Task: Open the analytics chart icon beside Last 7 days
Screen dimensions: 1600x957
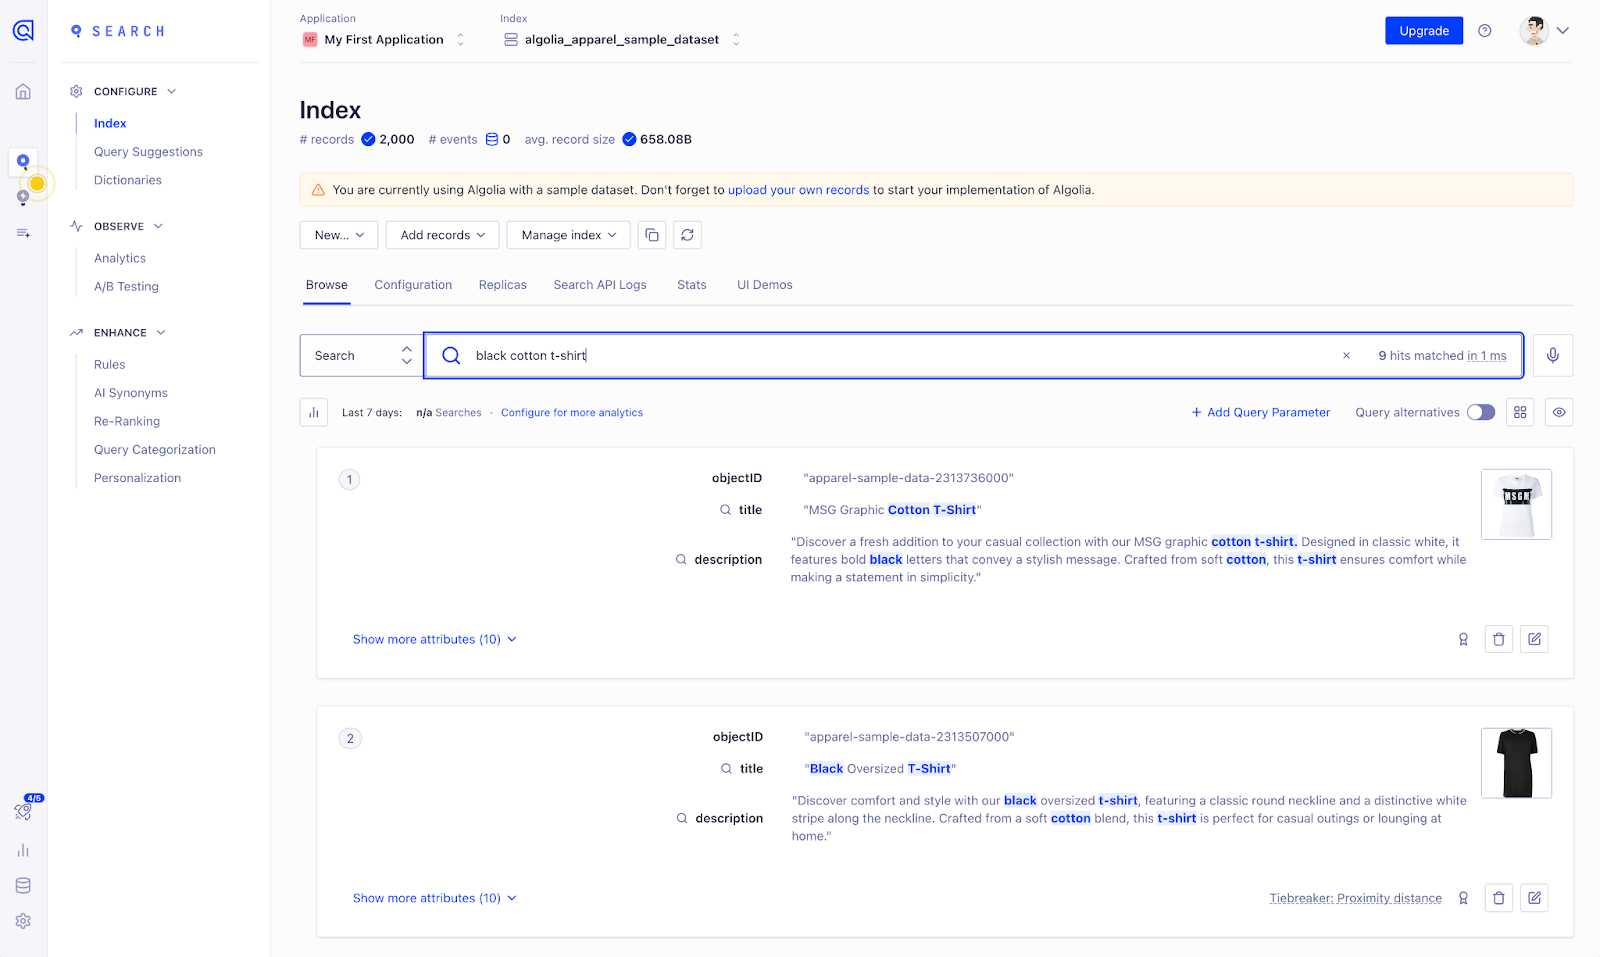Action: [313, 412]
